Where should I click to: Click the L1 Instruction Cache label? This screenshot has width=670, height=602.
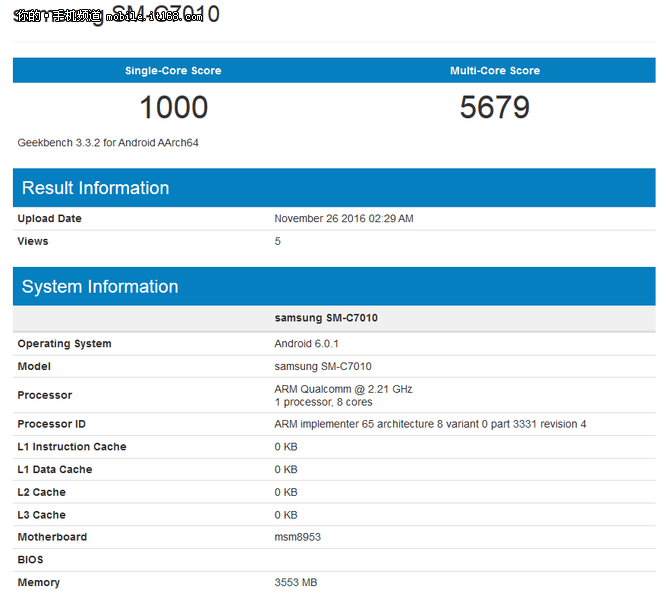point(72,446)
